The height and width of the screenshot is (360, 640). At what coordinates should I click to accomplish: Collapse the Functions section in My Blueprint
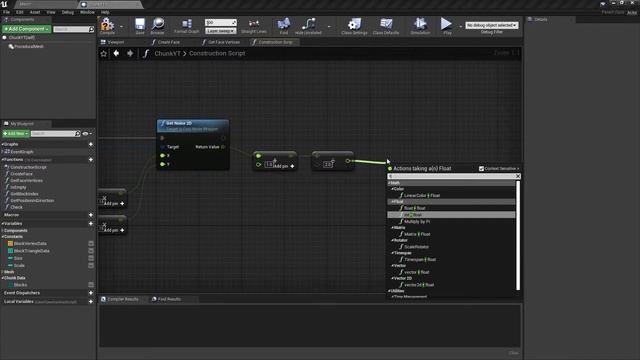(2, 160)
